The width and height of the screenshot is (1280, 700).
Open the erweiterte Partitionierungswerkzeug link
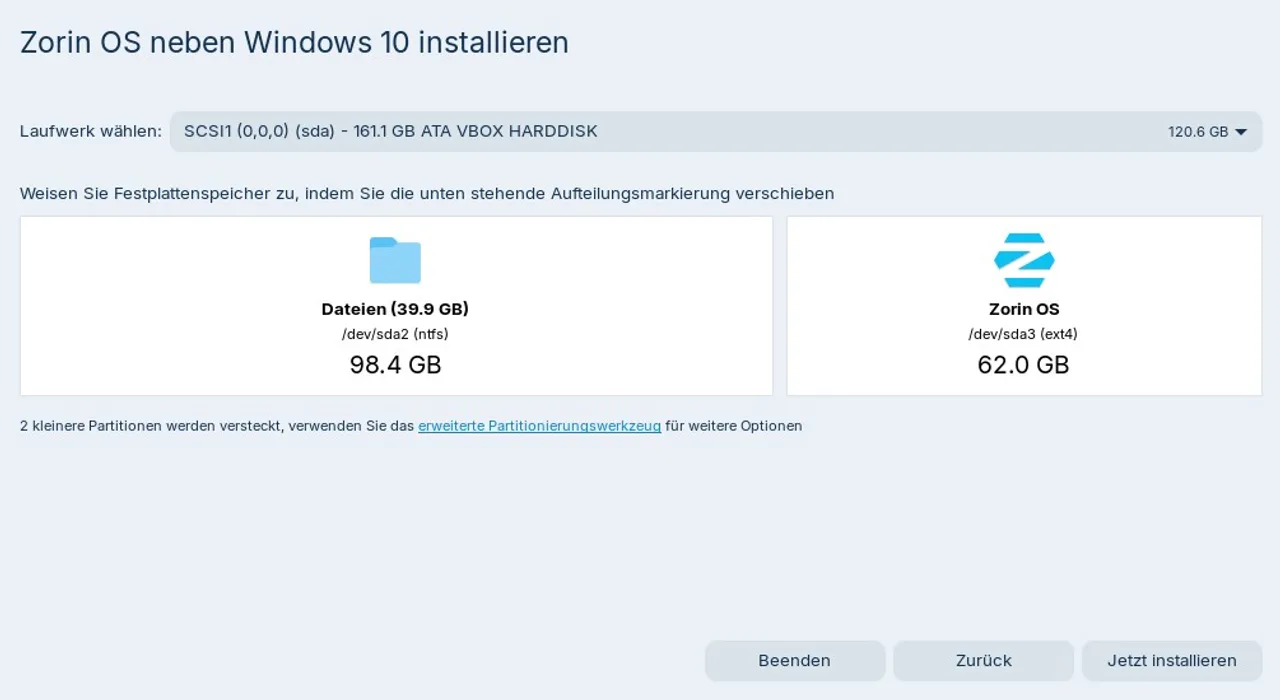coord(540,426)
